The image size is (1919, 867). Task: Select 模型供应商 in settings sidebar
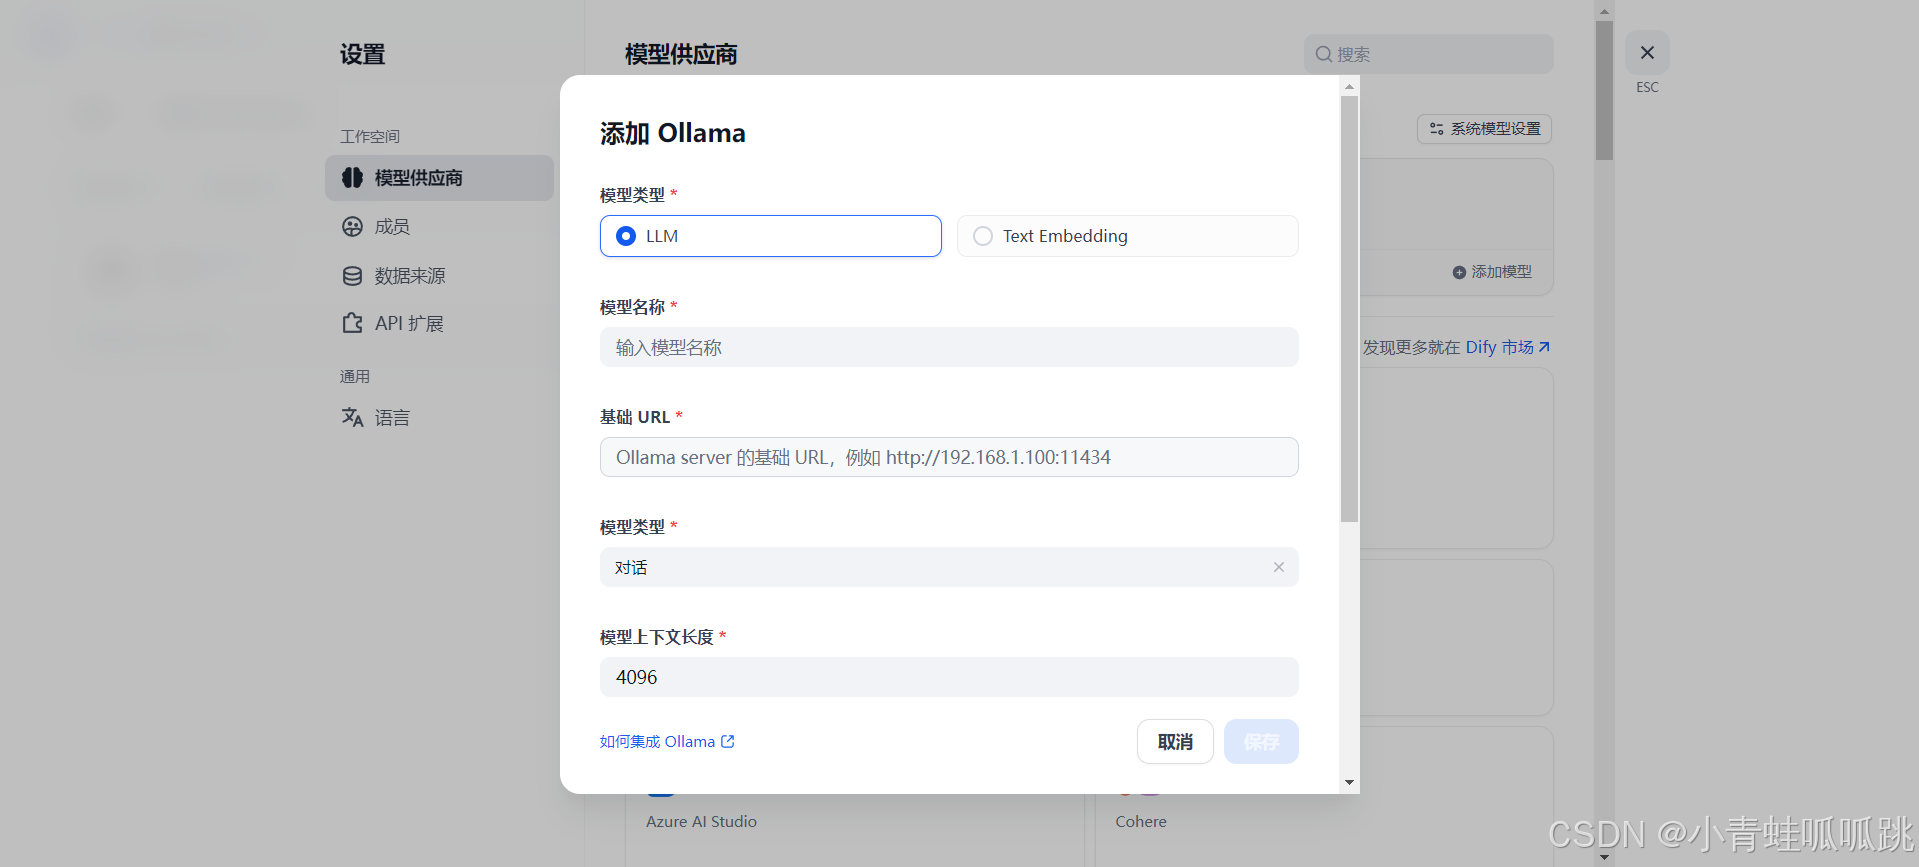pos(439,178)
